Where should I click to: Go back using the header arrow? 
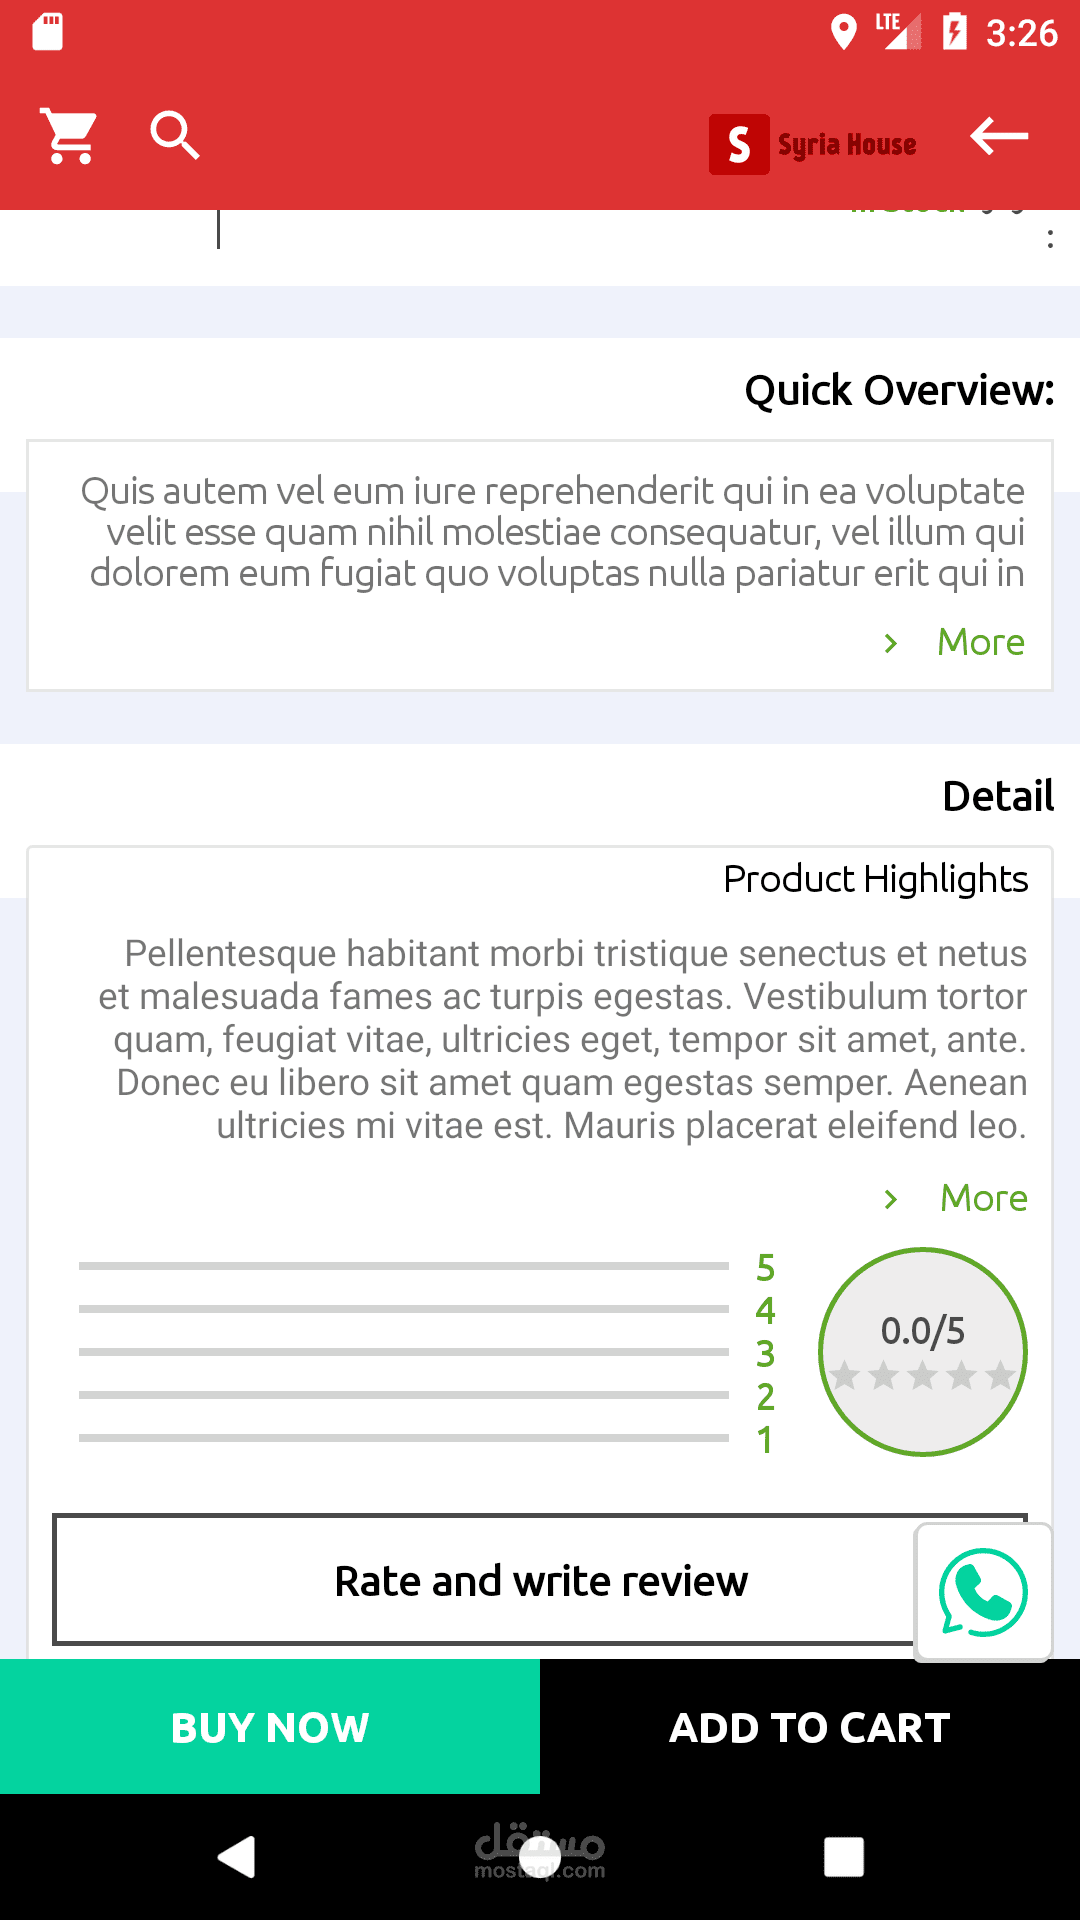[999, 136]
